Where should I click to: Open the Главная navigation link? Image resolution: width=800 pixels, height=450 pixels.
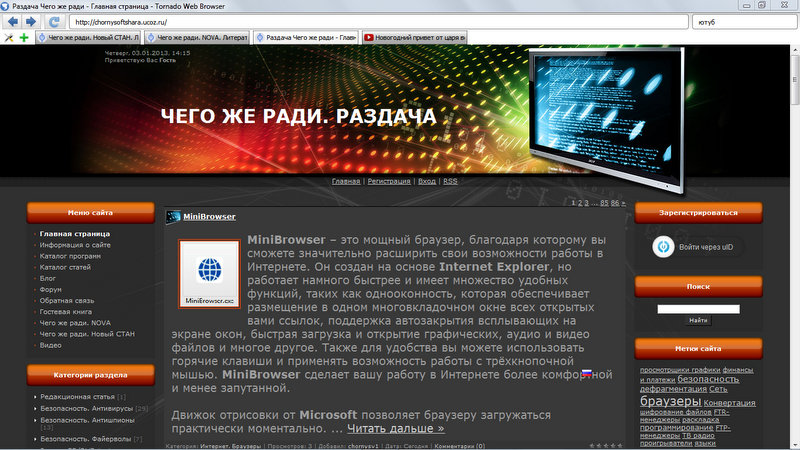point(346,181)
